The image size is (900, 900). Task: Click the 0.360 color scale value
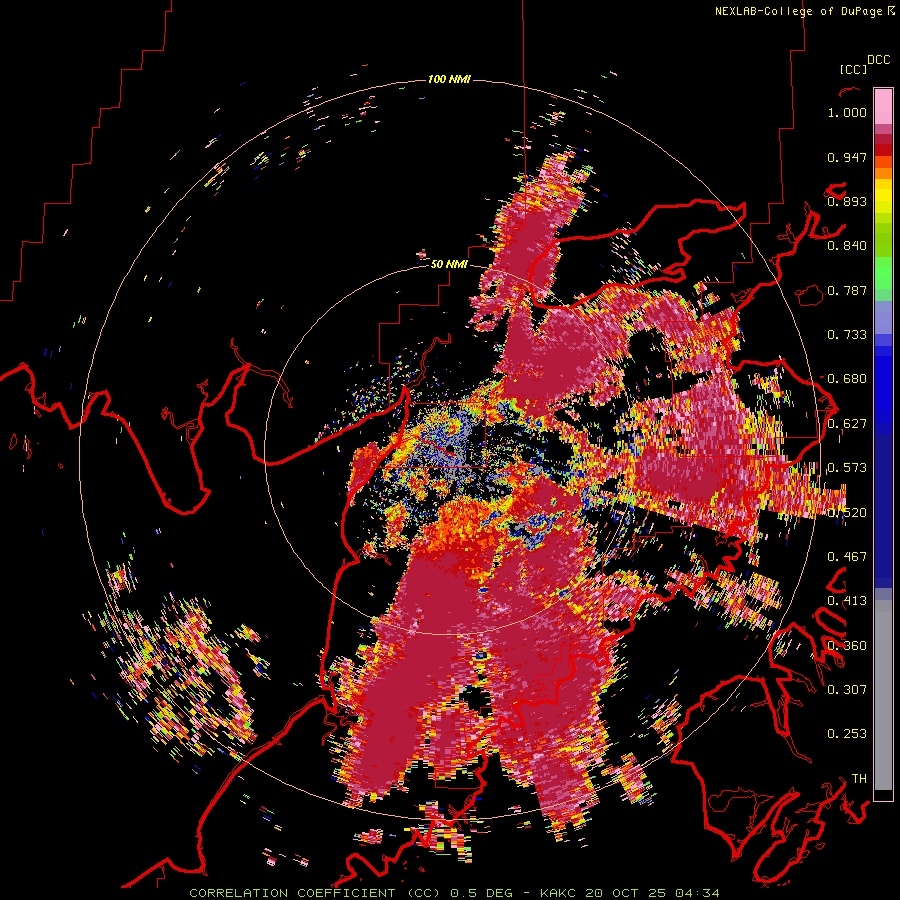(x=847, y=646)
